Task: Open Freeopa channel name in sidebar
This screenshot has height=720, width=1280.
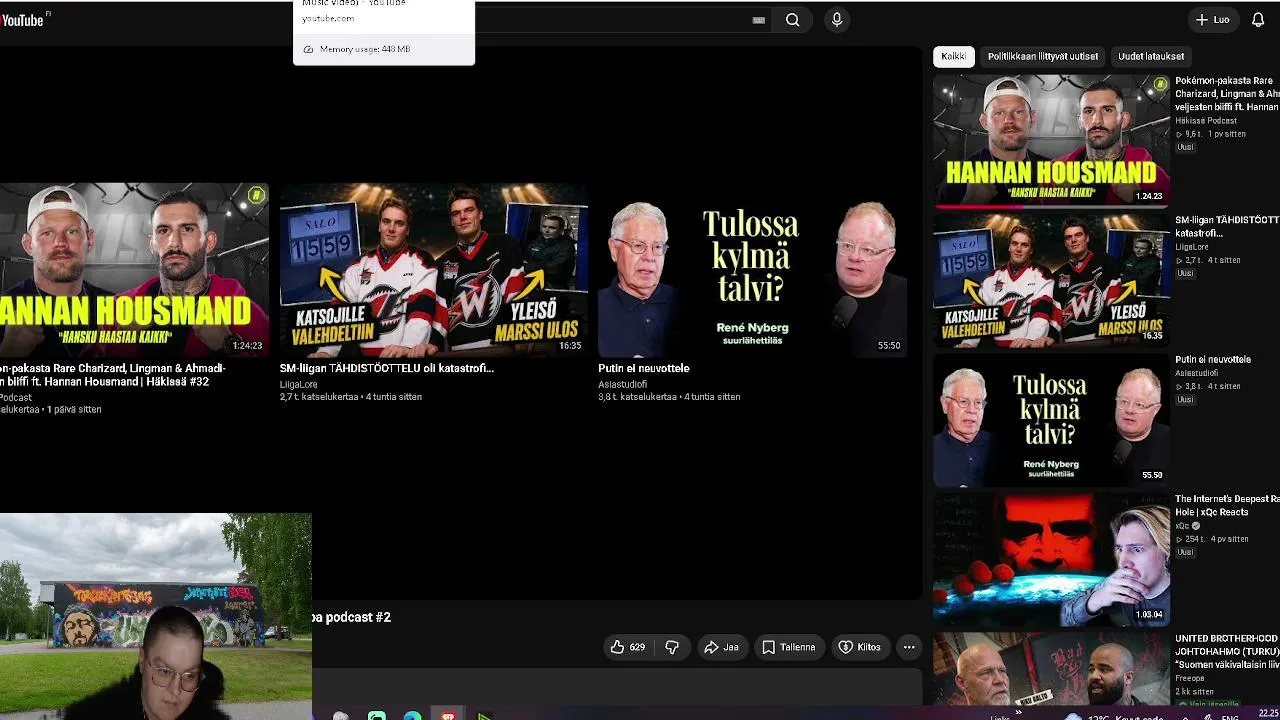Action: [x=1191, y=678]
